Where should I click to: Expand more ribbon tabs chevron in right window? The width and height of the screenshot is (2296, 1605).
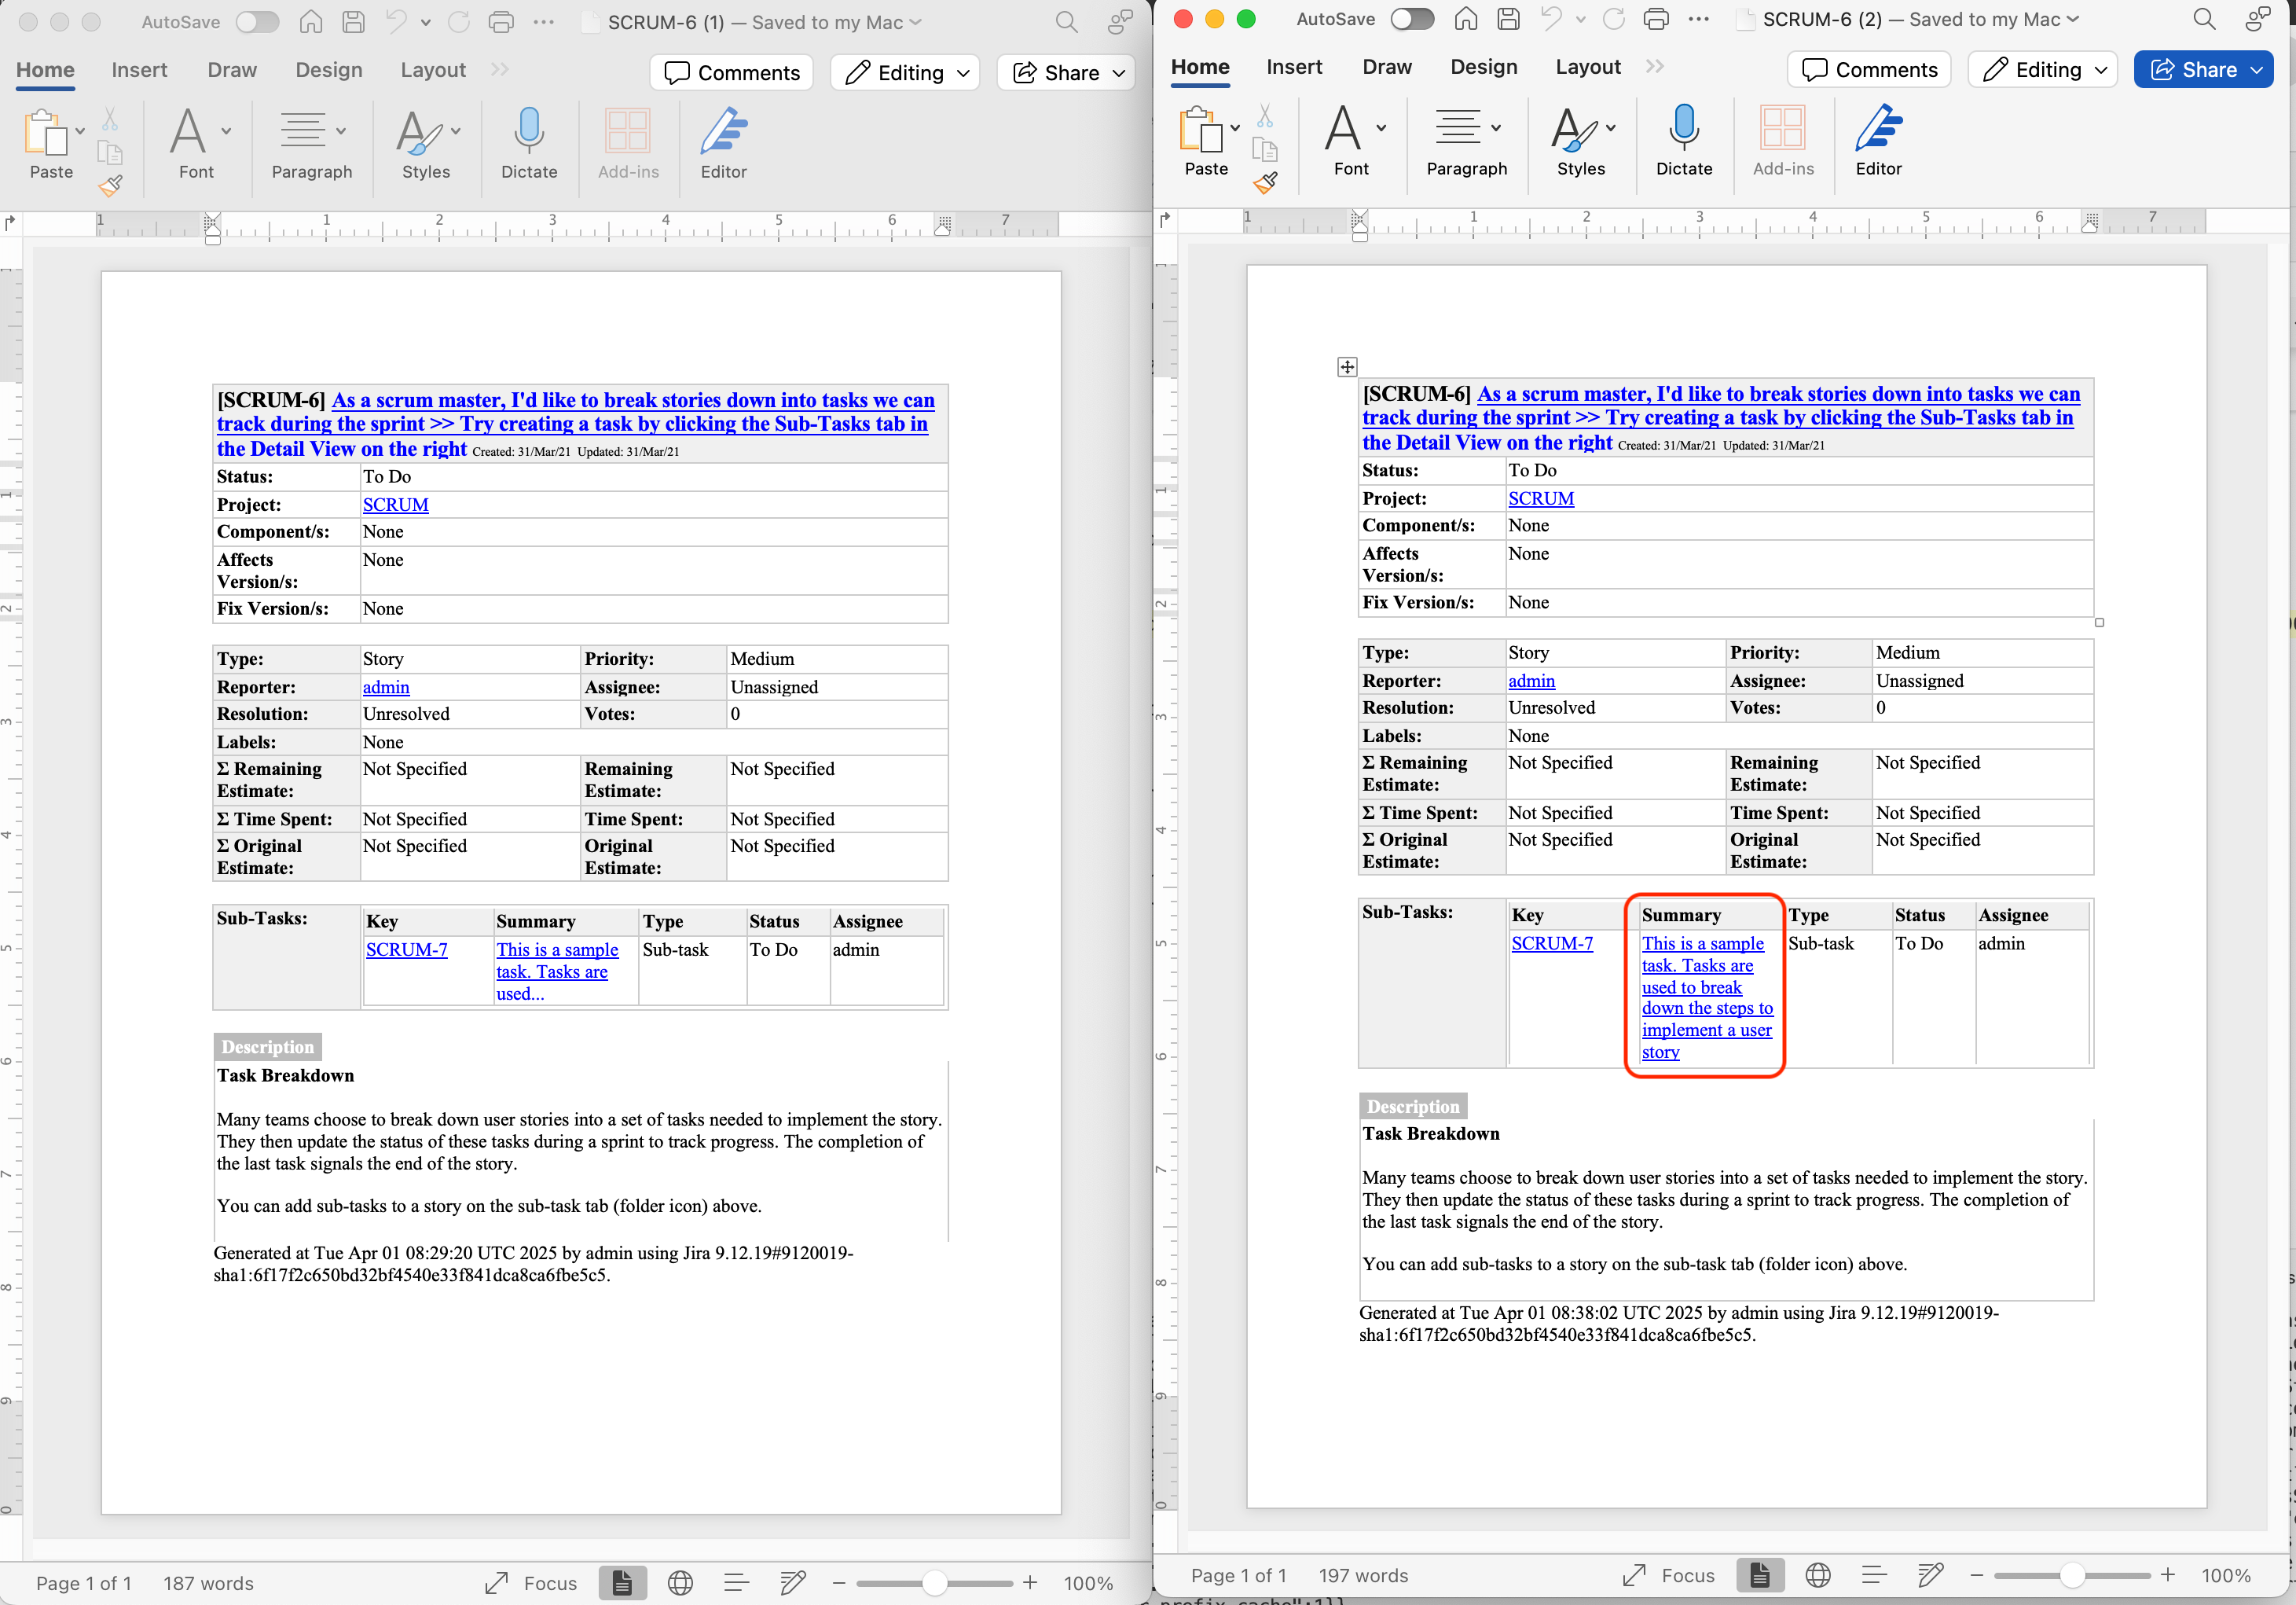(1655, 66)
